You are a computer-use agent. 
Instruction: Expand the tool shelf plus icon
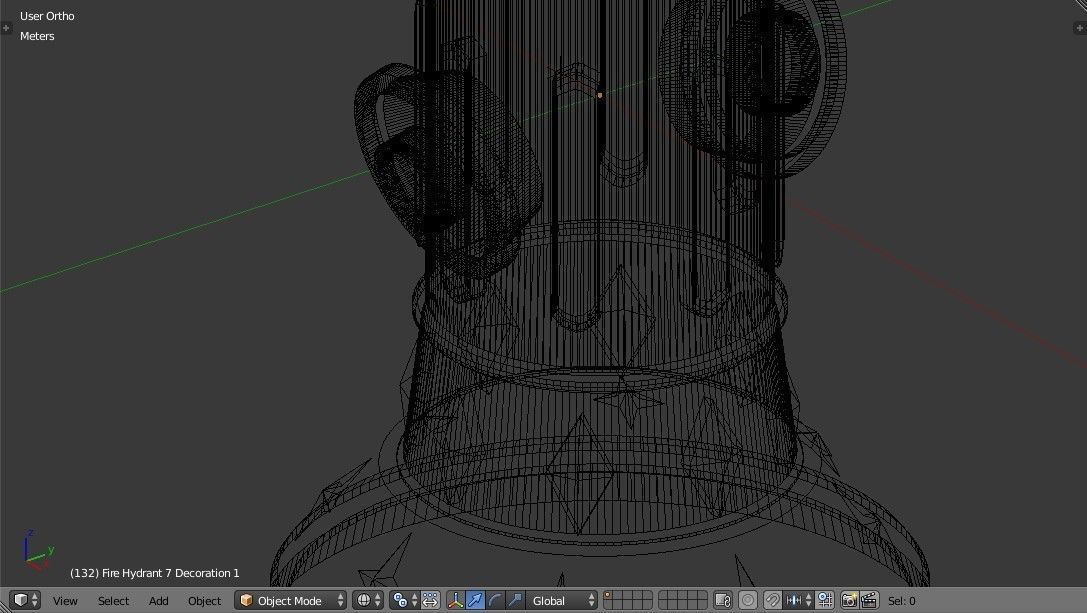pos(6,28)
